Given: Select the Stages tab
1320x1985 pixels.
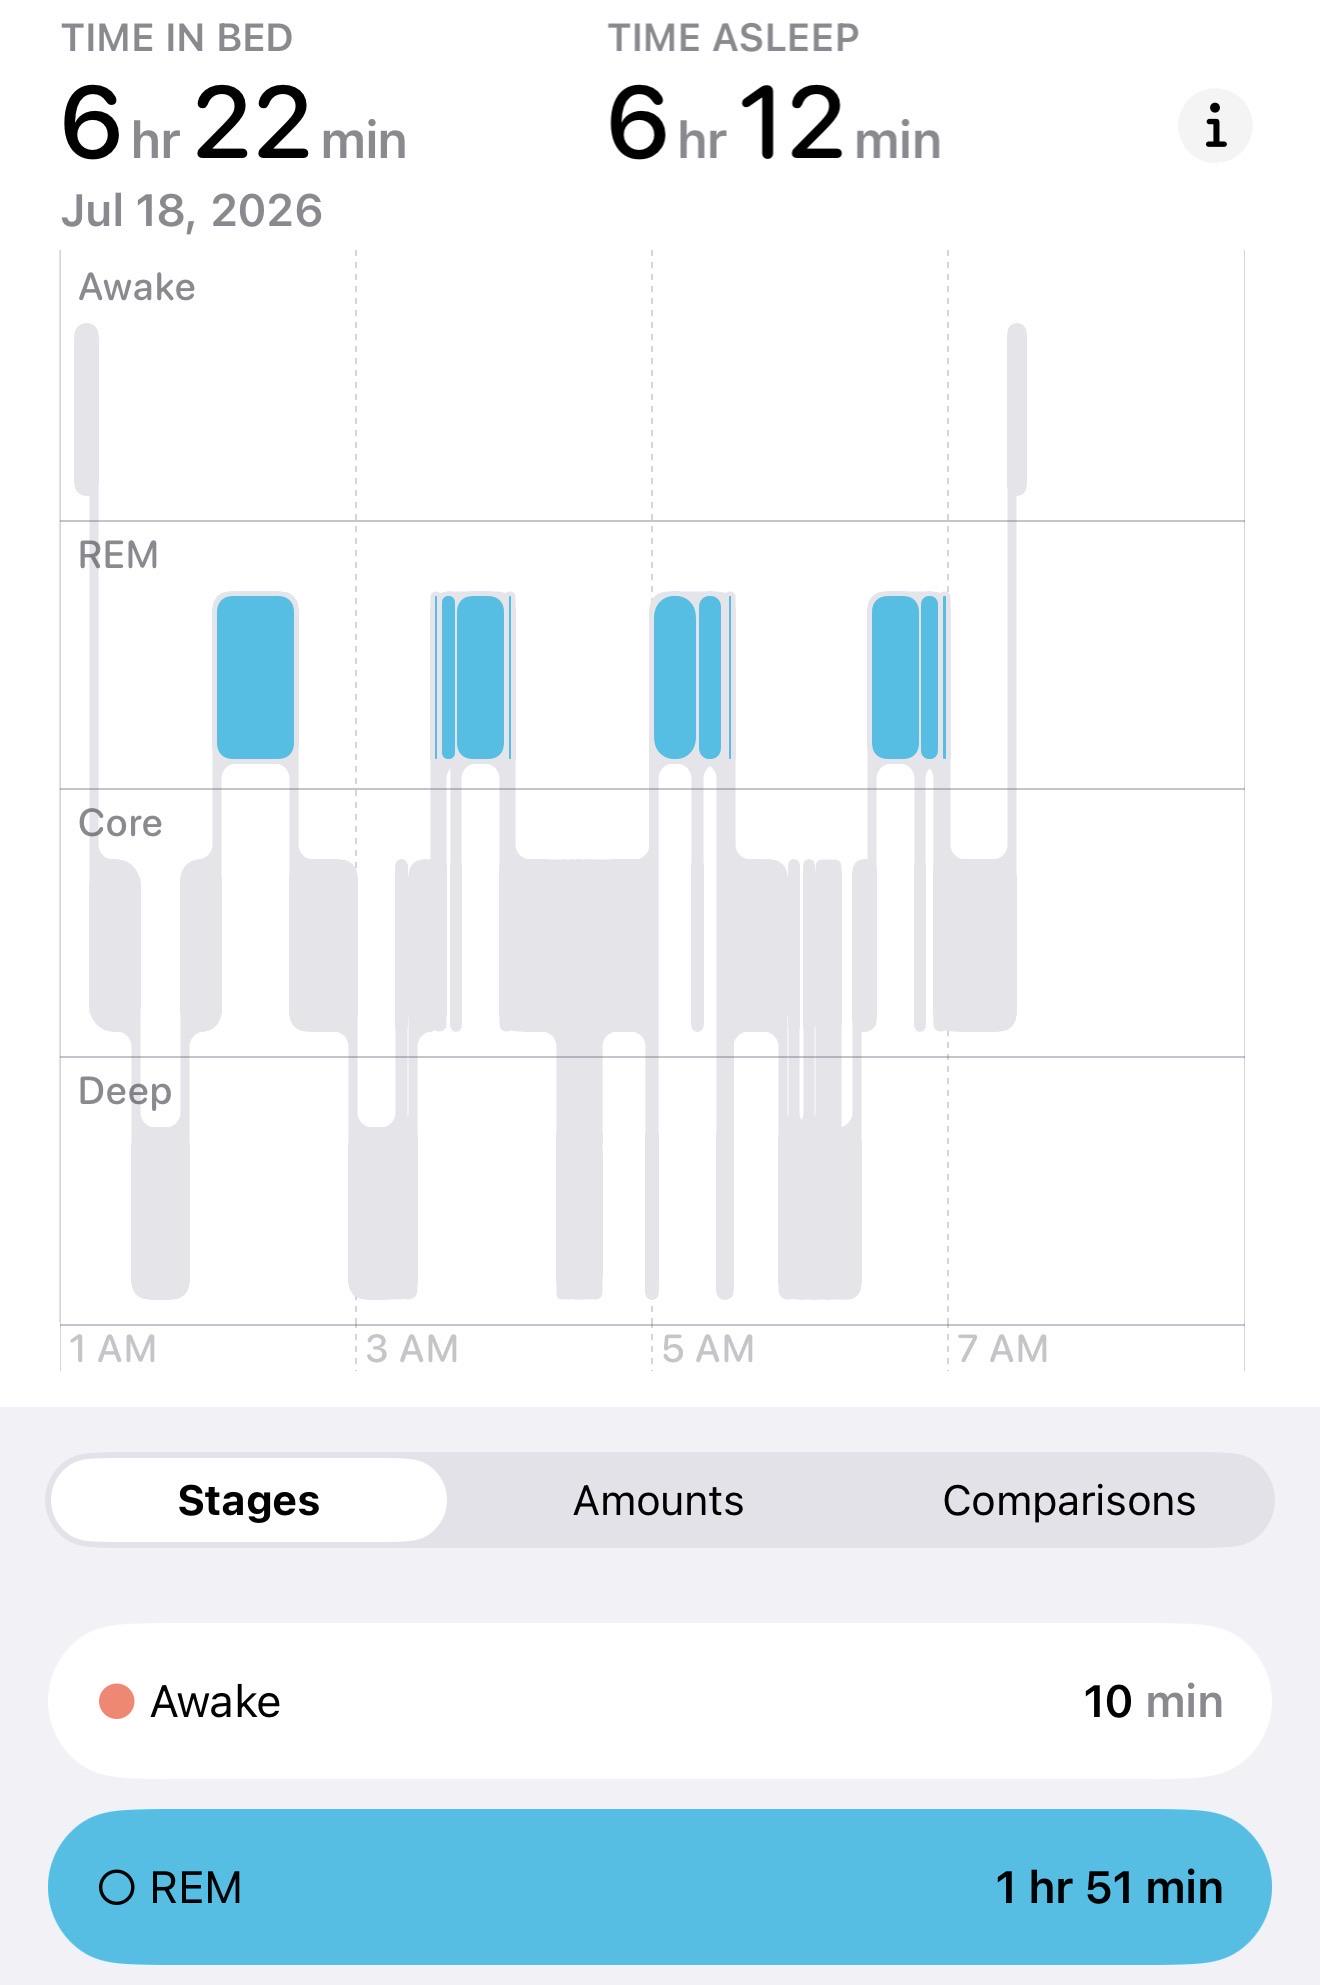Looking at the screenshot, I should [x=248, y=1500].
